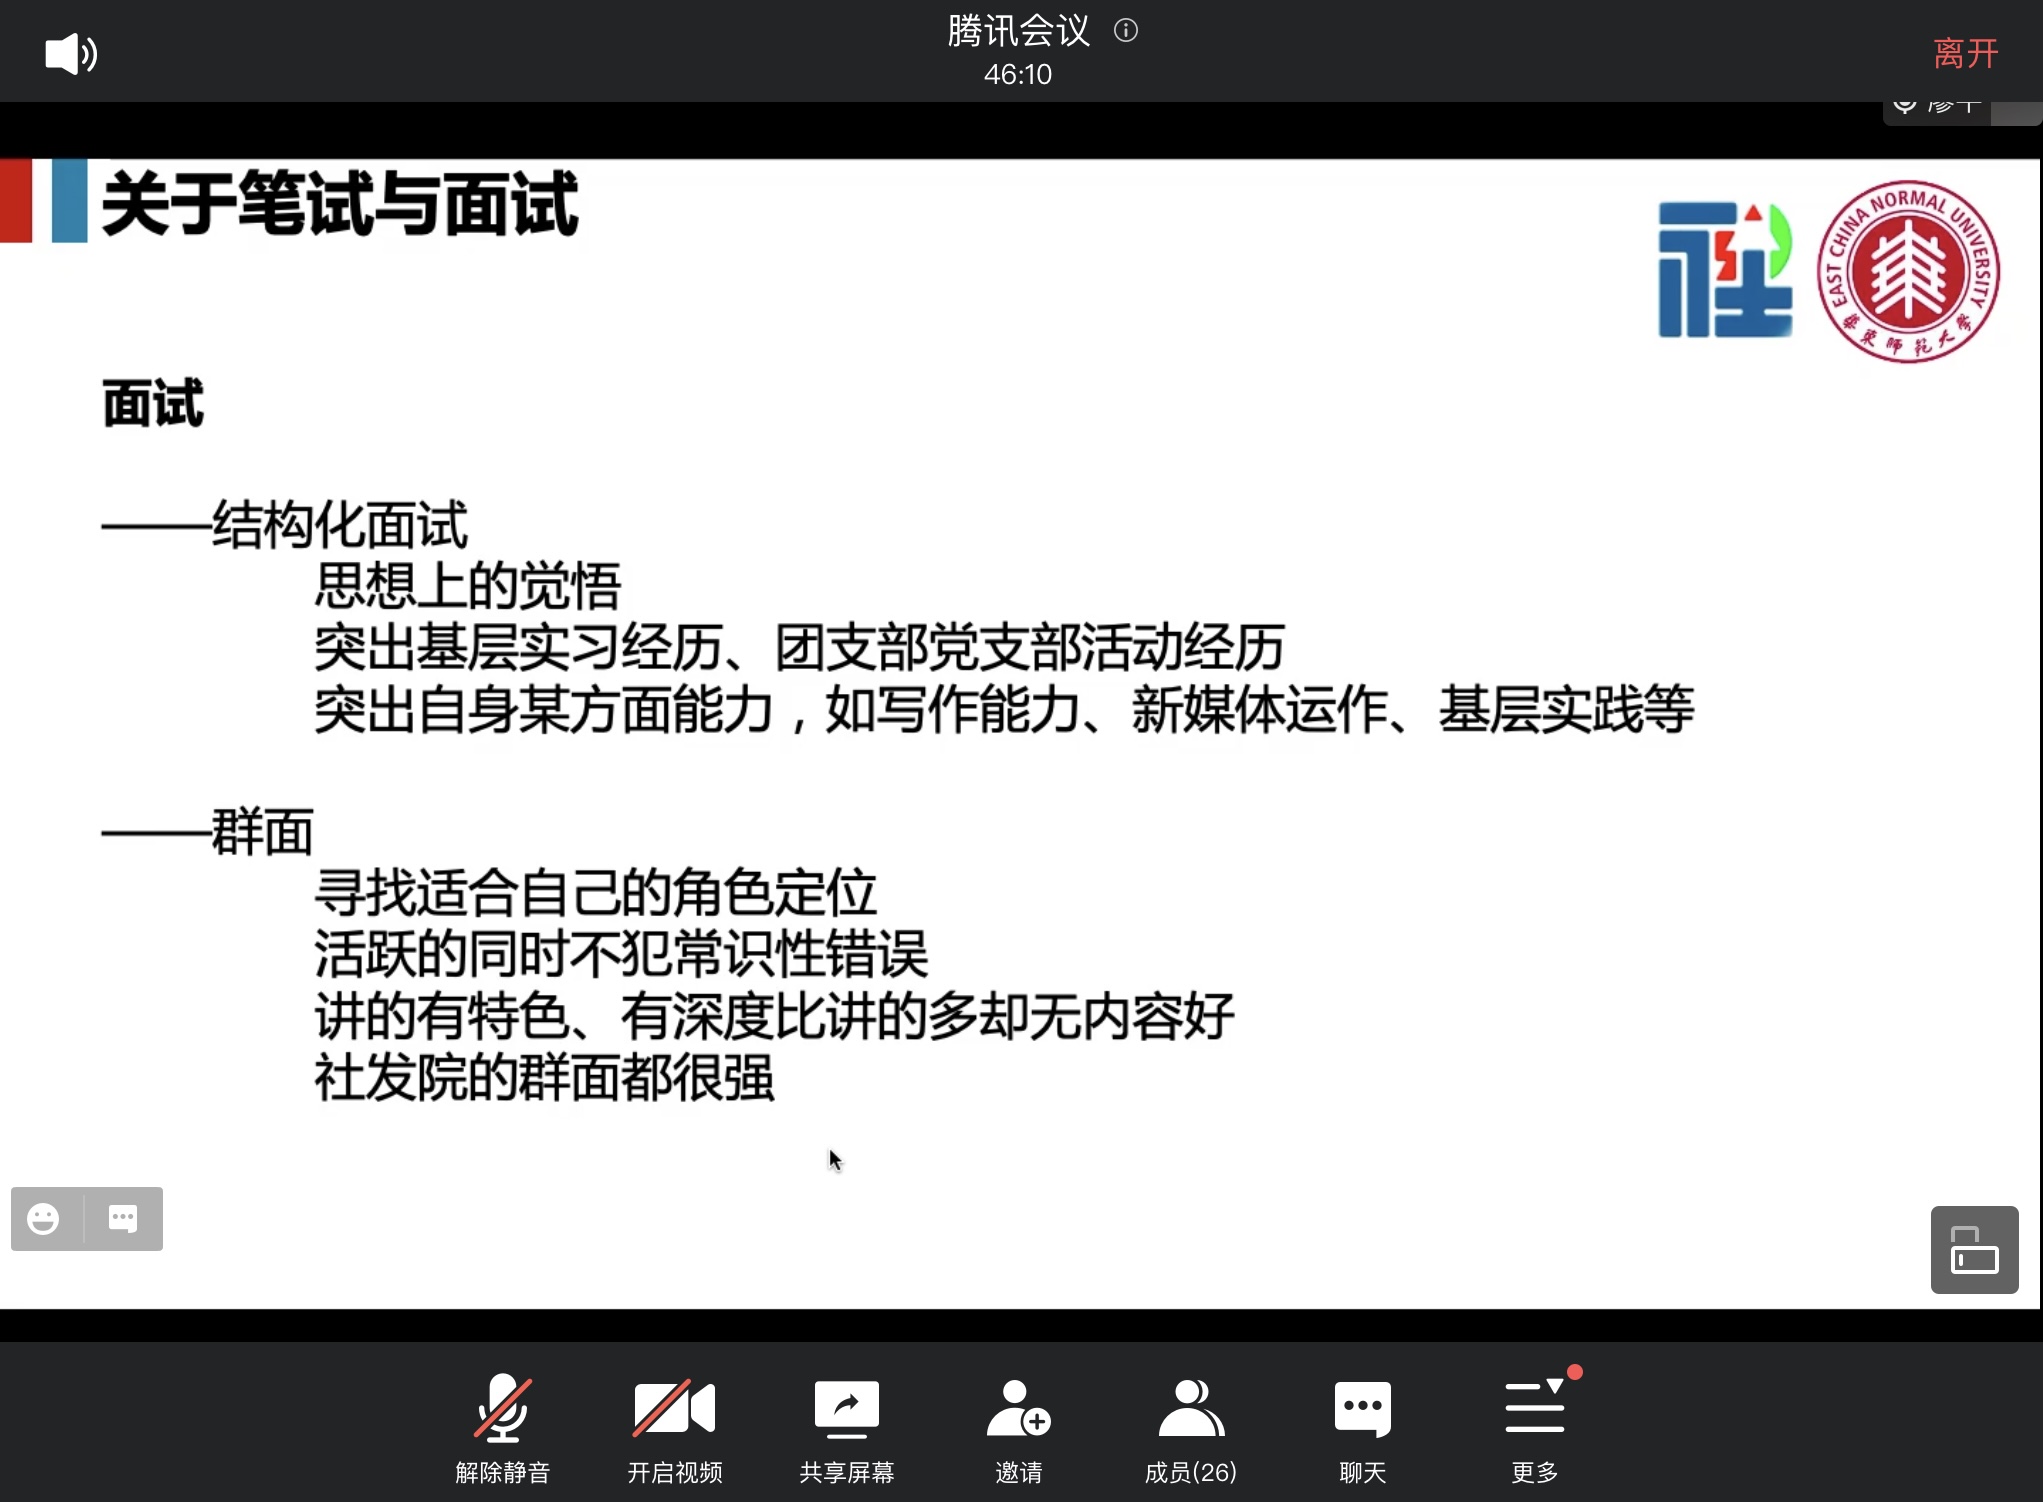Switch layout with the floating window icon

(1974, 1250)
